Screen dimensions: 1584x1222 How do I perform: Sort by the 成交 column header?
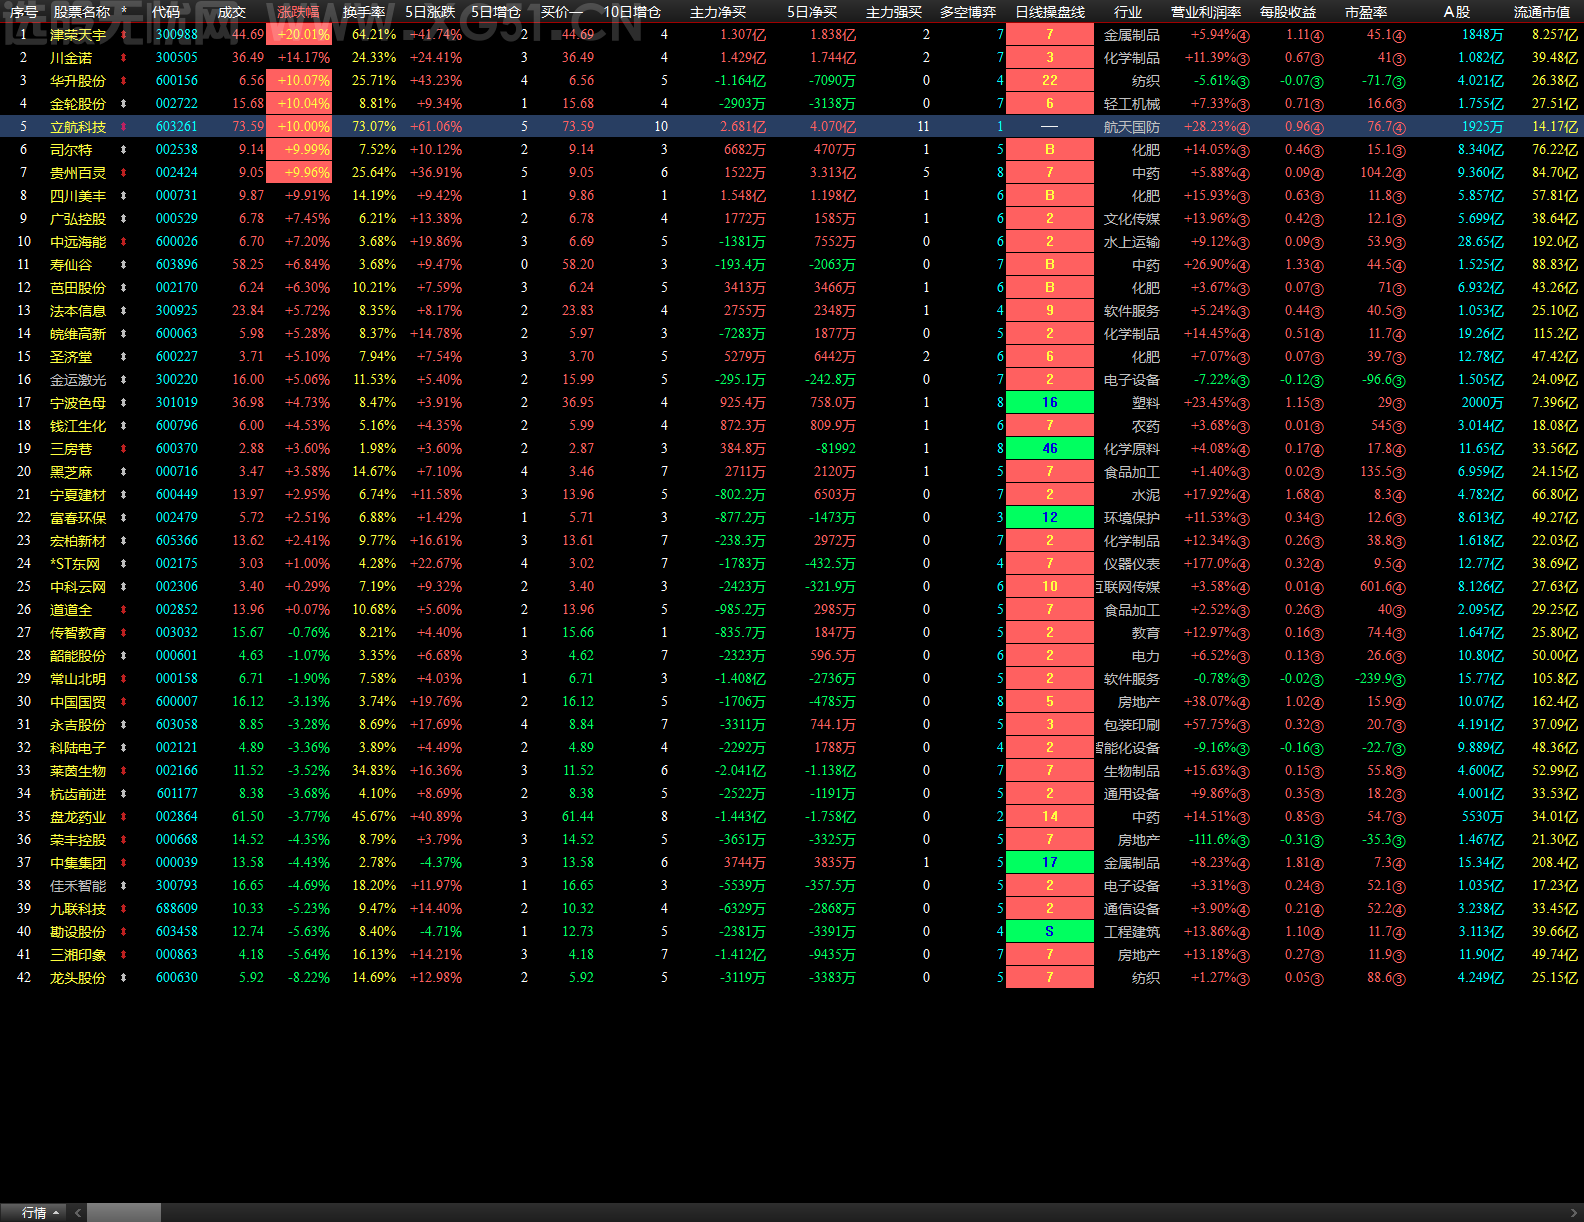(232, 12)
